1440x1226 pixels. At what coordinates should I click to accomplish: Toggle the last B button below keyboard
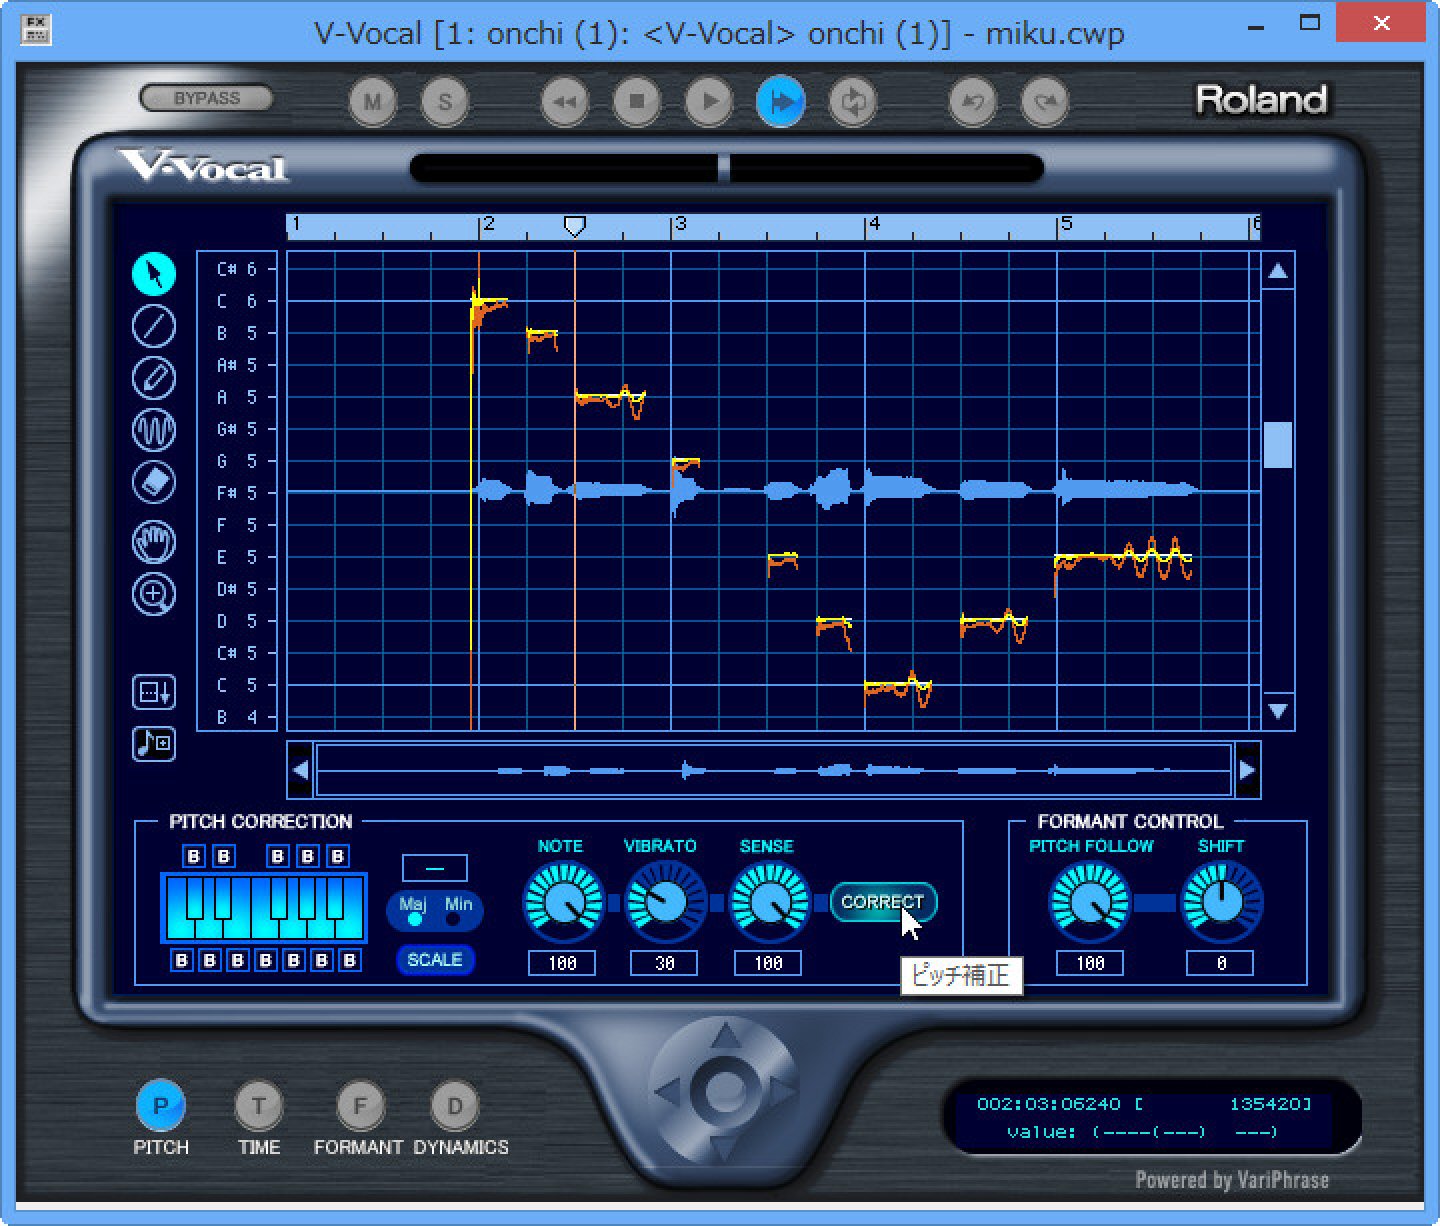tap(349, 960)
